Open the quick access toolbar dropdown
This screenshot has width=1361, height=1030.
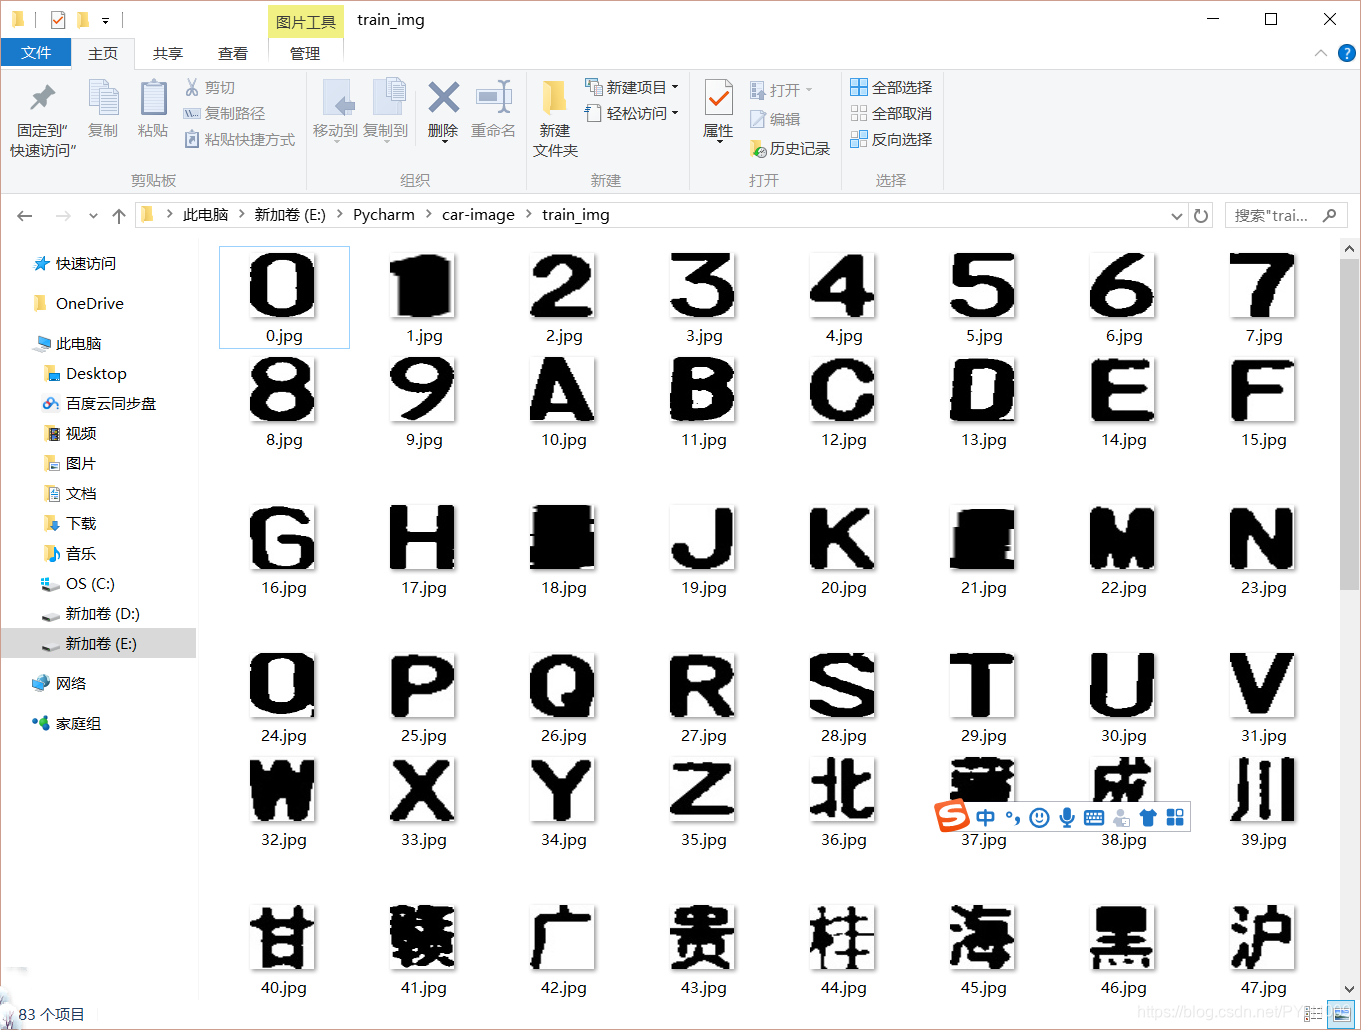[106, 19]
